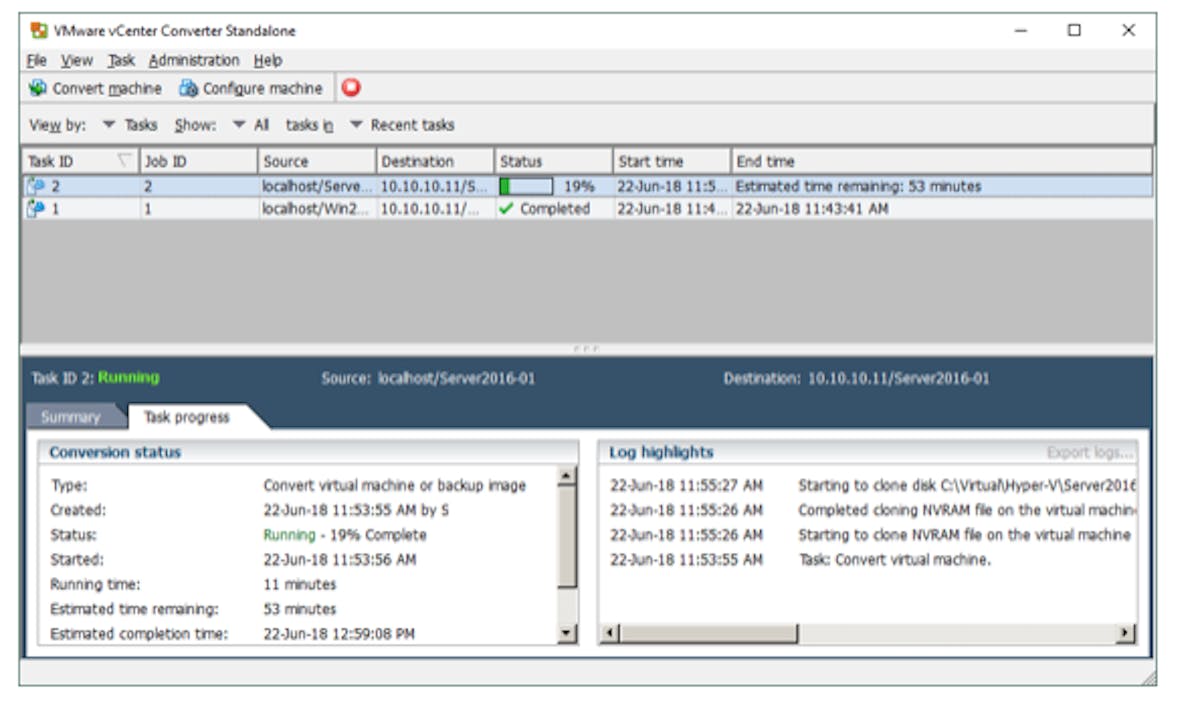Click the 19% progress bar for task 2
1200x723 pixels.
tap(526, 186)
